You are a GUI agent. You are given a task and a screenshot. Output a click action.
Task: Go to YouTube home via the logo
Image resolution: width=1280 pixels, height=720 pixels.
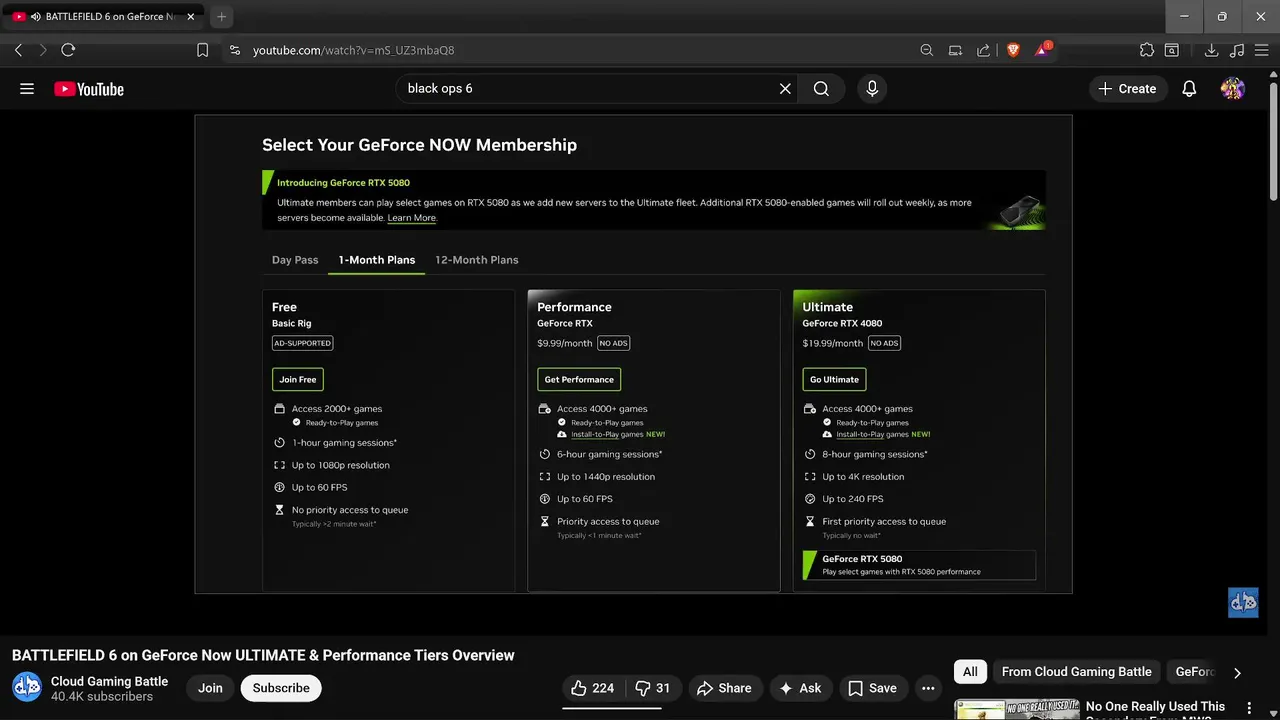pos(89,89)
